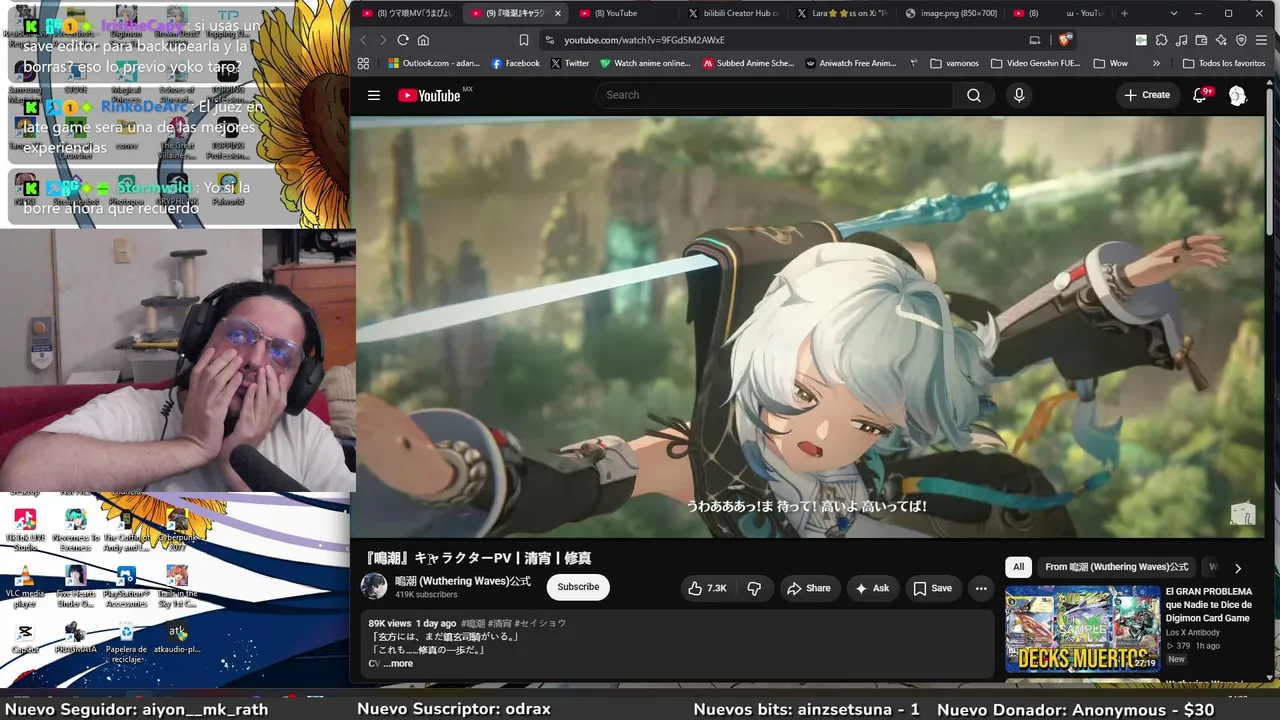Show more bookmarks with the overflow chevron
Screen dimensions: 1280x720
1156,63
